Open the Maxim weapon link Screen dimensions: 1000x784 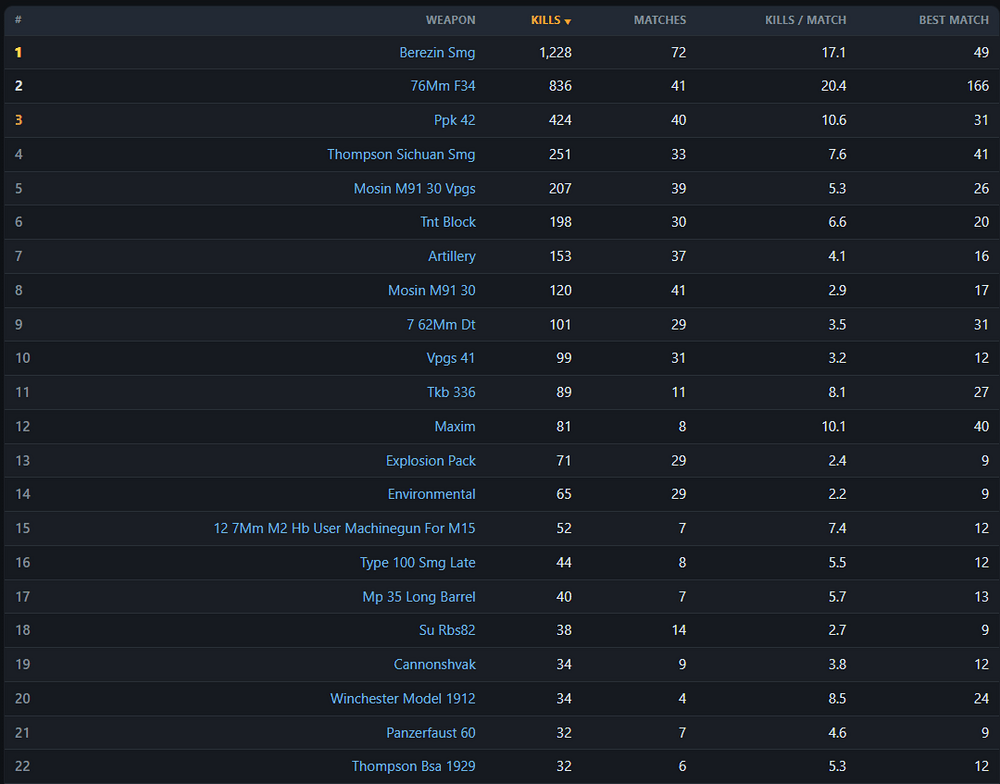tap(455, 427)
